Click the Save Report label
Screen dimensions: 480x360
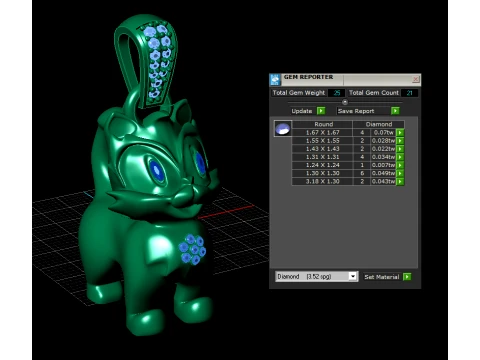(x=356, y=111)
